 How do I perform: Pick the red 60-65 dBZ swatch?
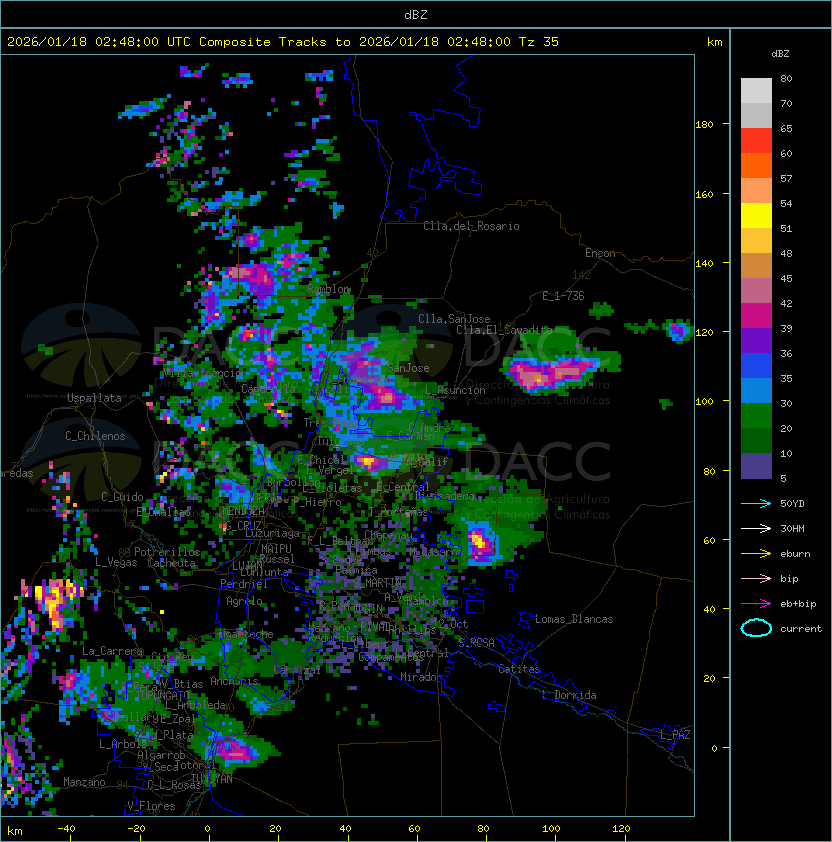pyautogui.click(x=756, y=141)
